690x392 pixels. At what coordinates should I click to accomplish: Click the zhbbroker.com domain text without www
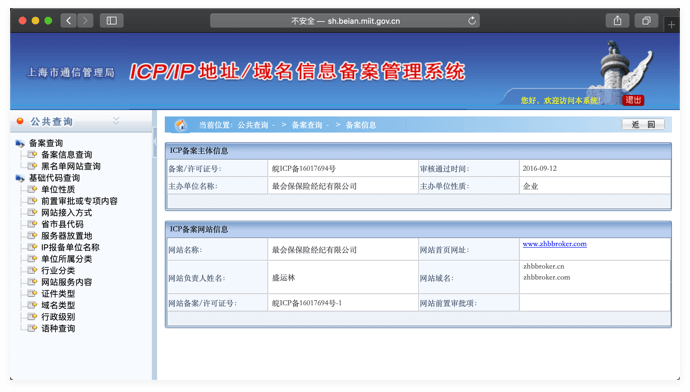pos(547,277)
